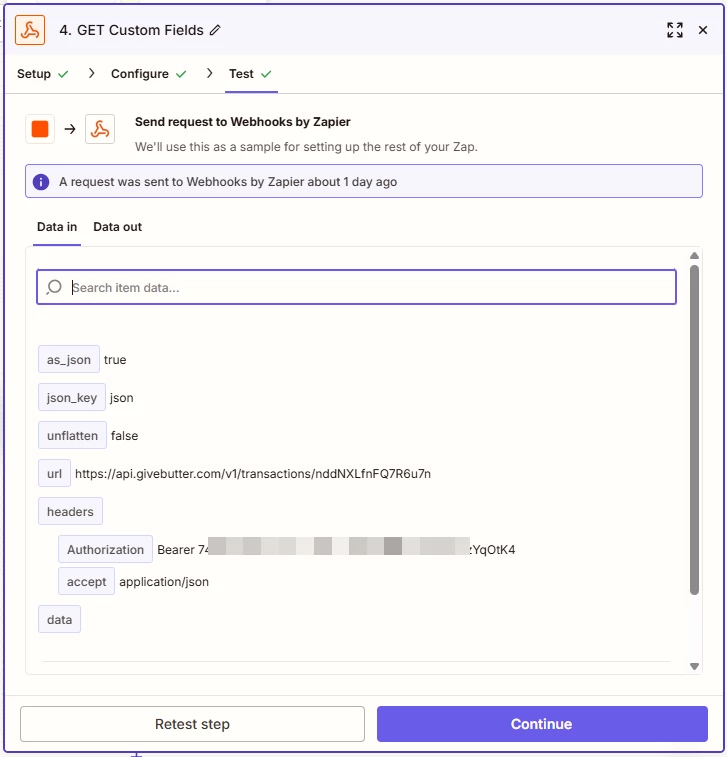727x757 pixels.
Task: Click scrollbar down arrow in data panel
Action: point(694,666)
